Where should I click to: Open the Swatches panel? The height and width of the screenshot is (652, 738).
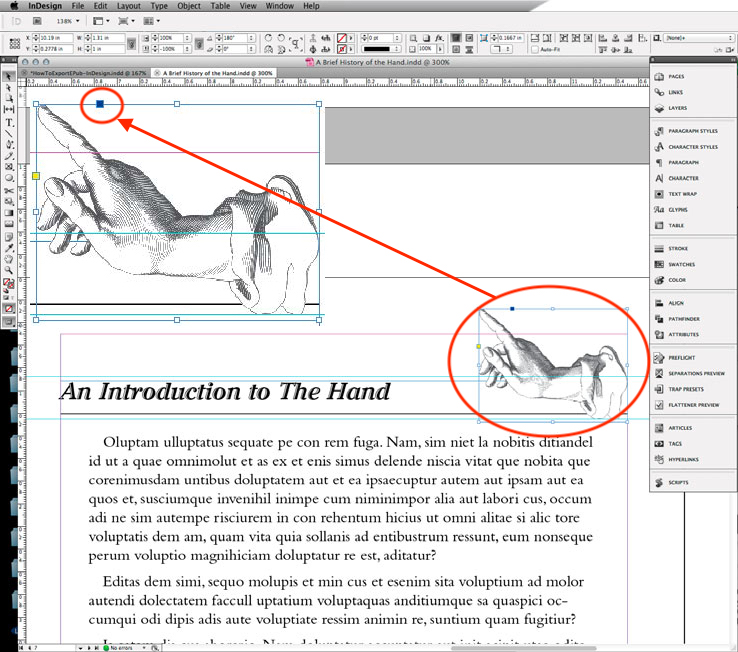pyautogui.click(x=677, y=264)
